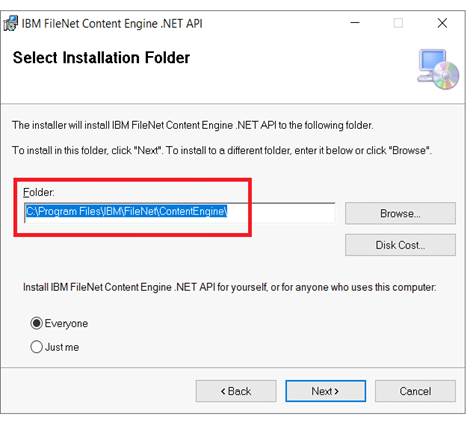Image resolution: width=476 pixels, height=425 pixels.
Task: Click the 'installer will install' description line
Action: pyautogui.click(x=193, y=125)
